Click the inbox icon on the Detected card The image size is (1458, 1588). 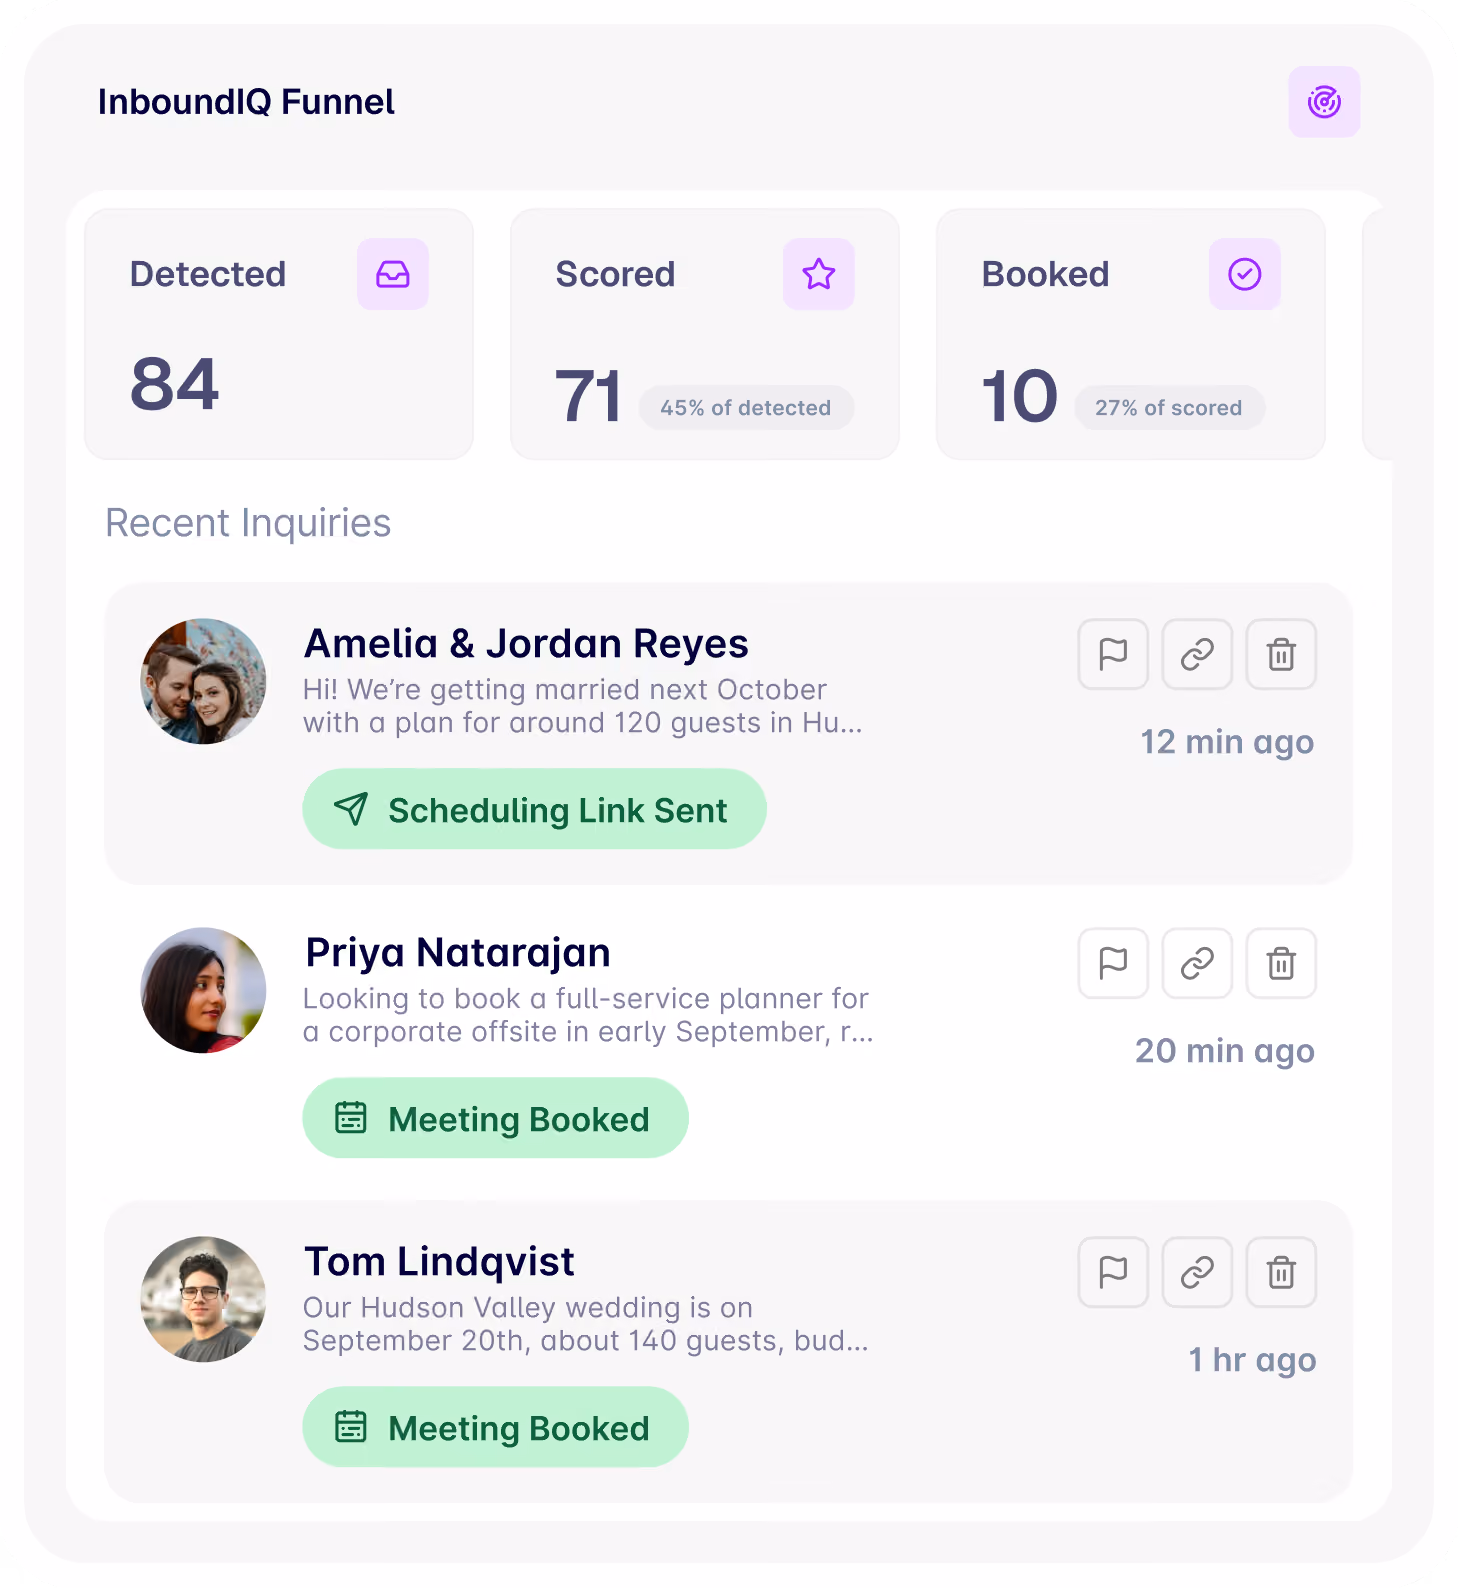pos(393,274)
